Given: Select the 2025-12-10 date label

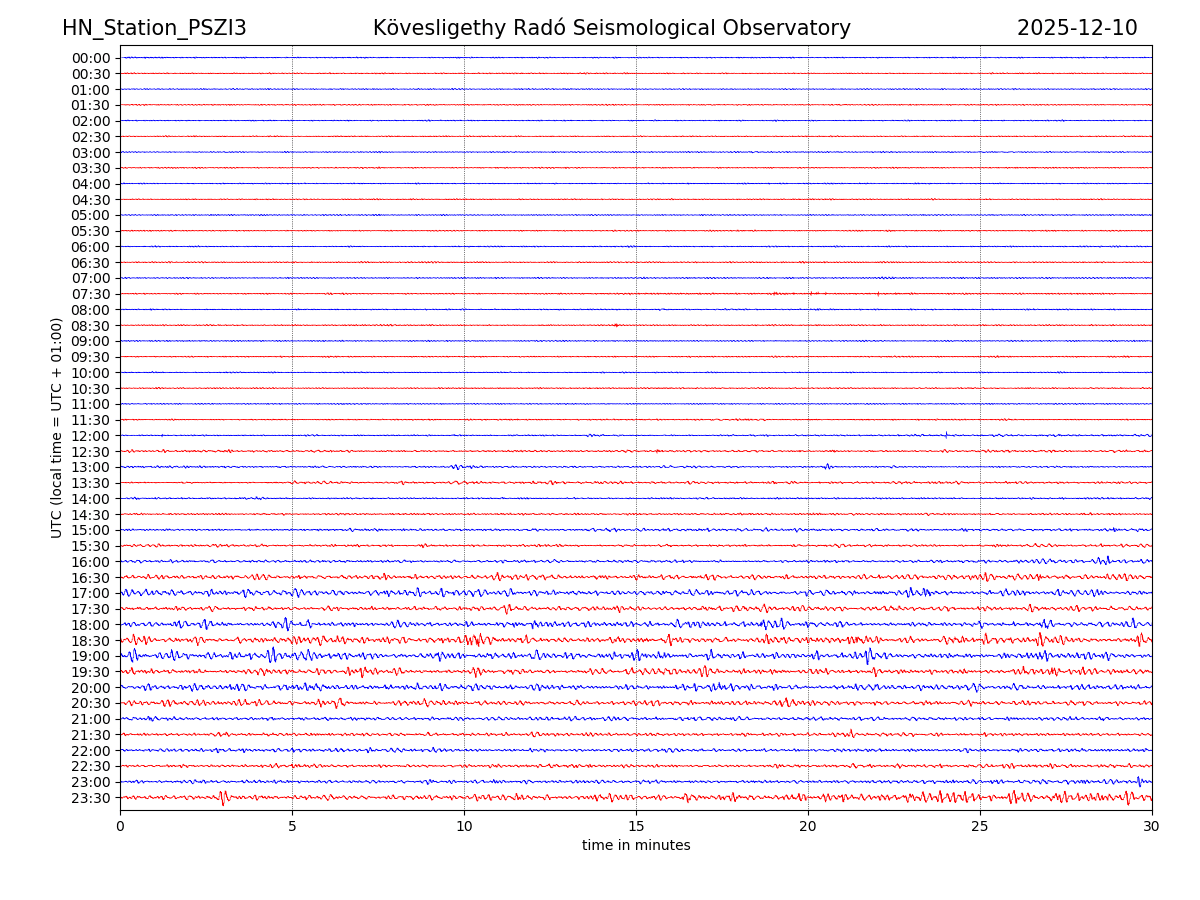Looking at the screenshot, I should pos(1076,29).
